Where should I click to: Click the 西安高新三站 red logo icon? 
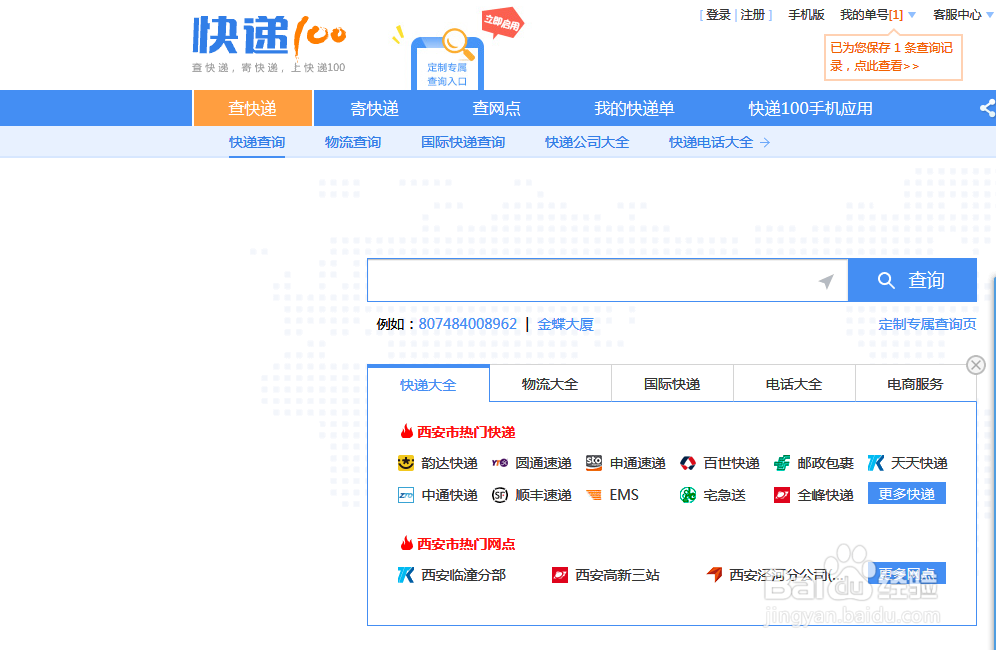click(x=560, y=575)
